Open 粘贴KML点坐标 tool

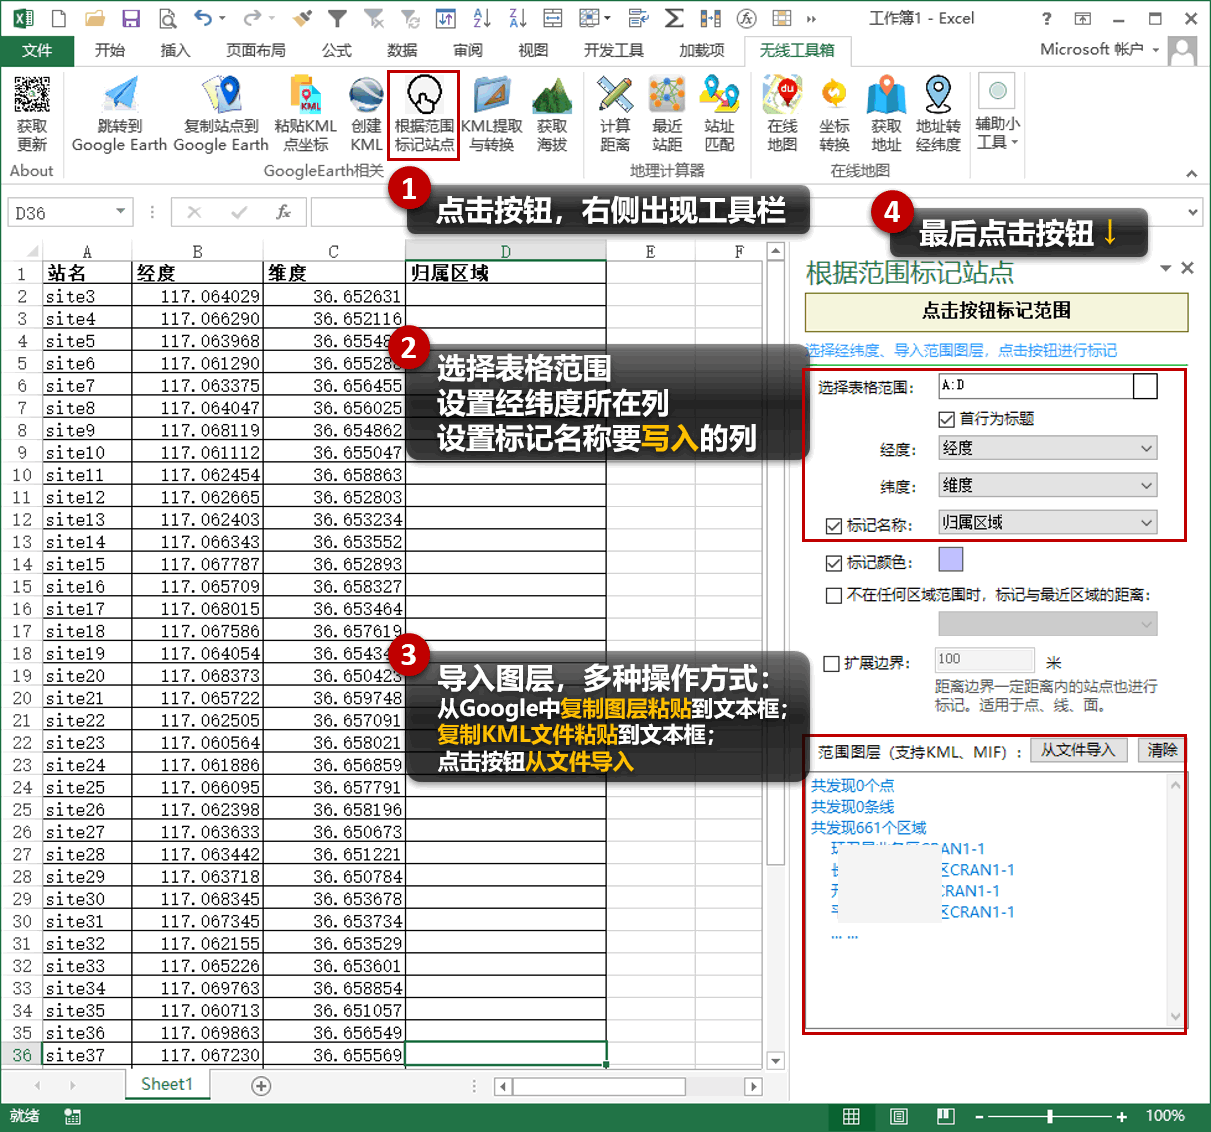(305, 113)
